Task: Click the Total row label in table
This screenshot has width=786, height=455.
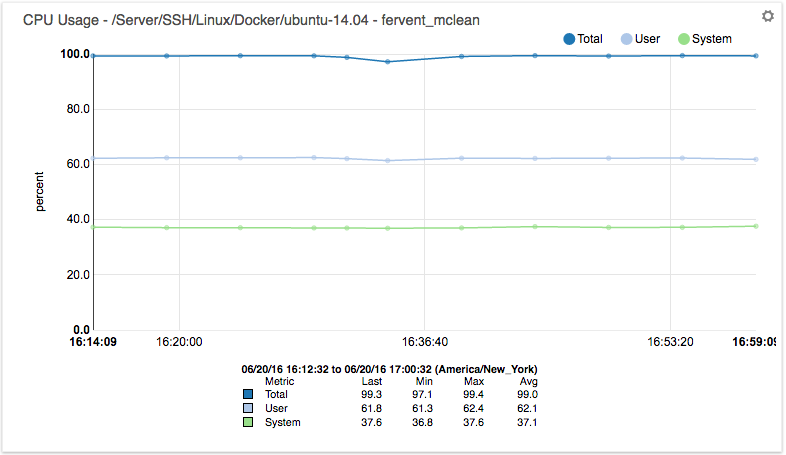Action: click(276, 394)
